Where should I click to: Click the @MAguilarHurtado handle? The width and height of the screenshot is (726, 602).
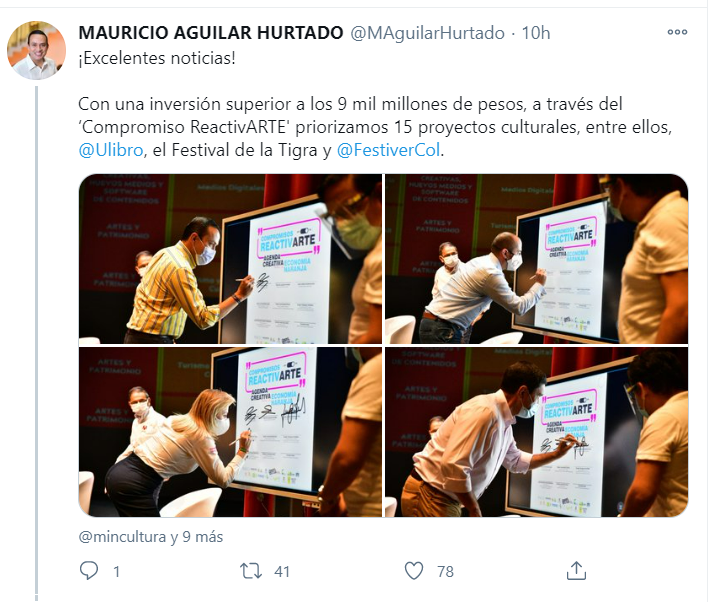coord(427,33)
